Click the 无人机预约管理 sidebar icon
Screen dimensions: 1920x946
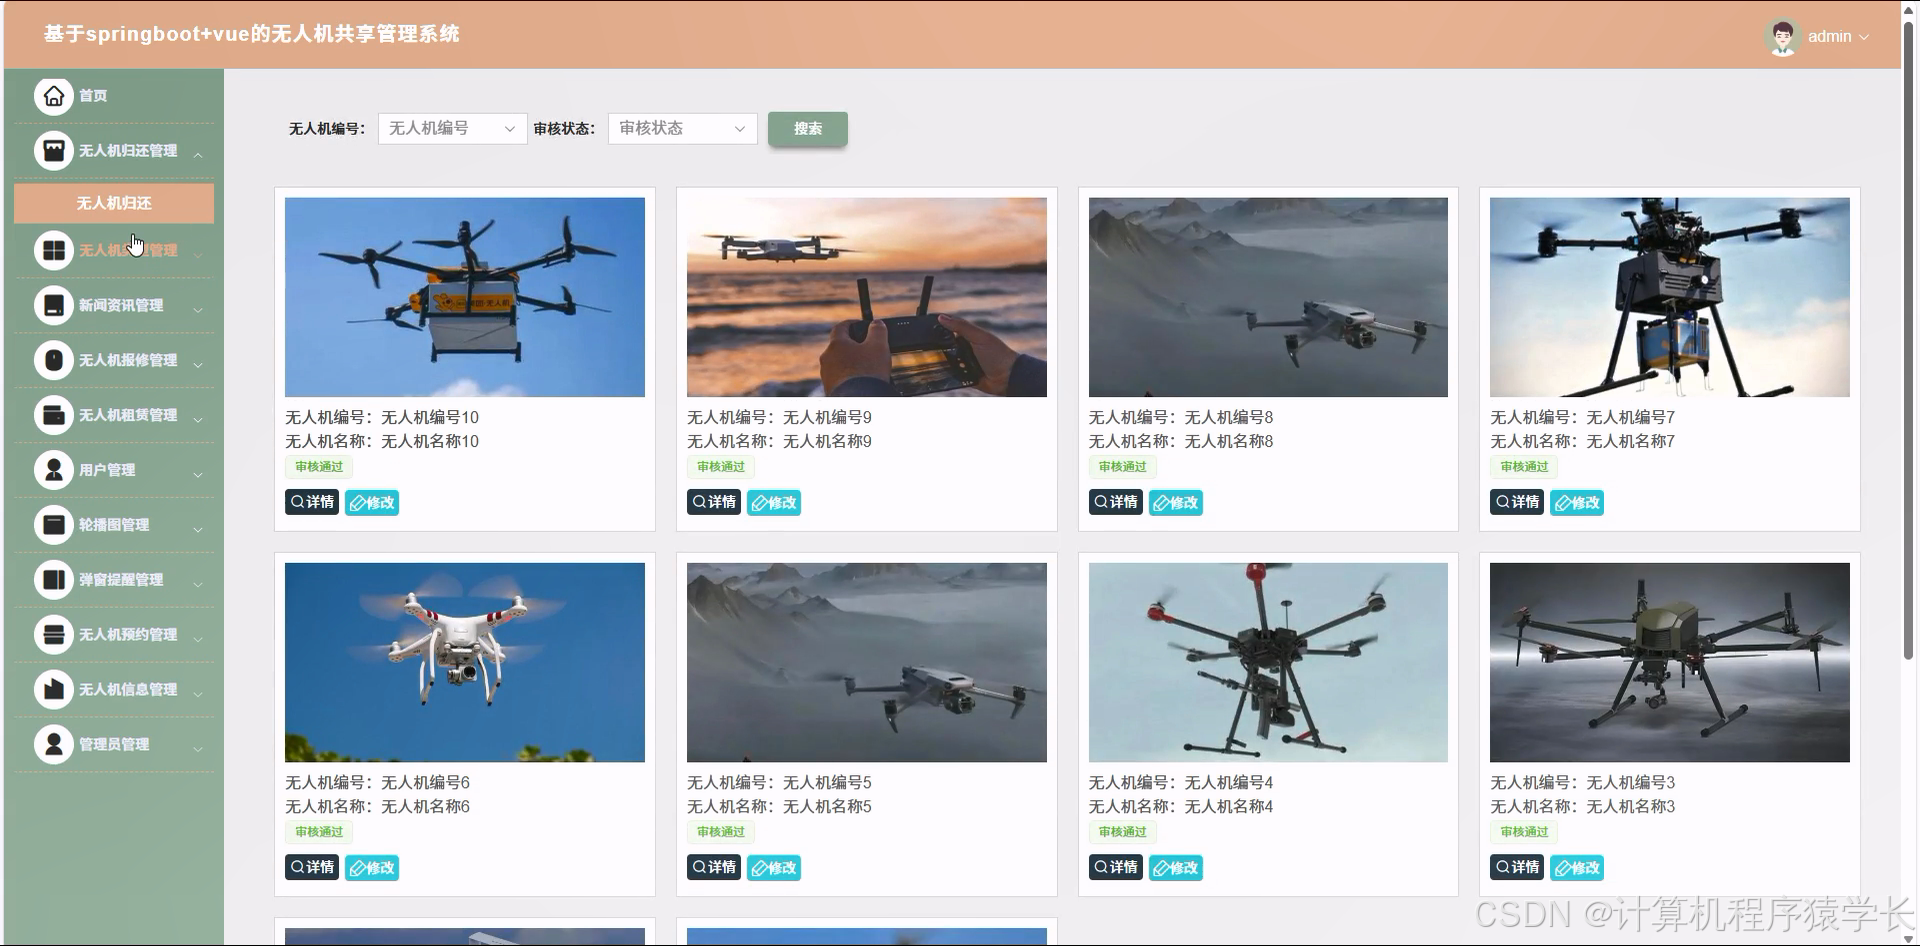[54, 635]
